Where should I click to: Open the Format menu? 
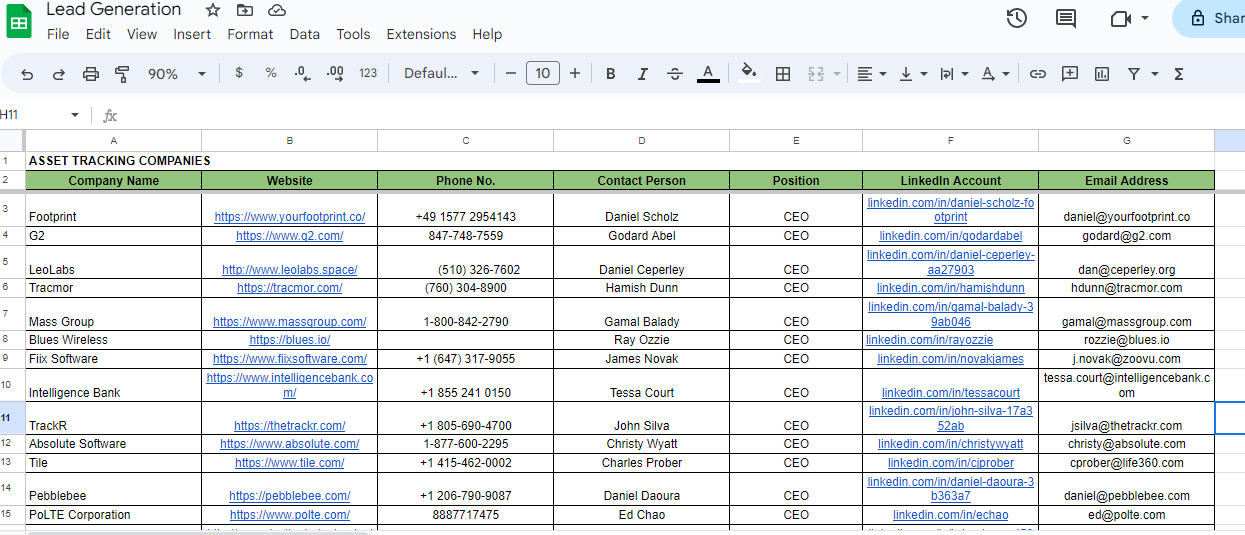click(250, 34)
